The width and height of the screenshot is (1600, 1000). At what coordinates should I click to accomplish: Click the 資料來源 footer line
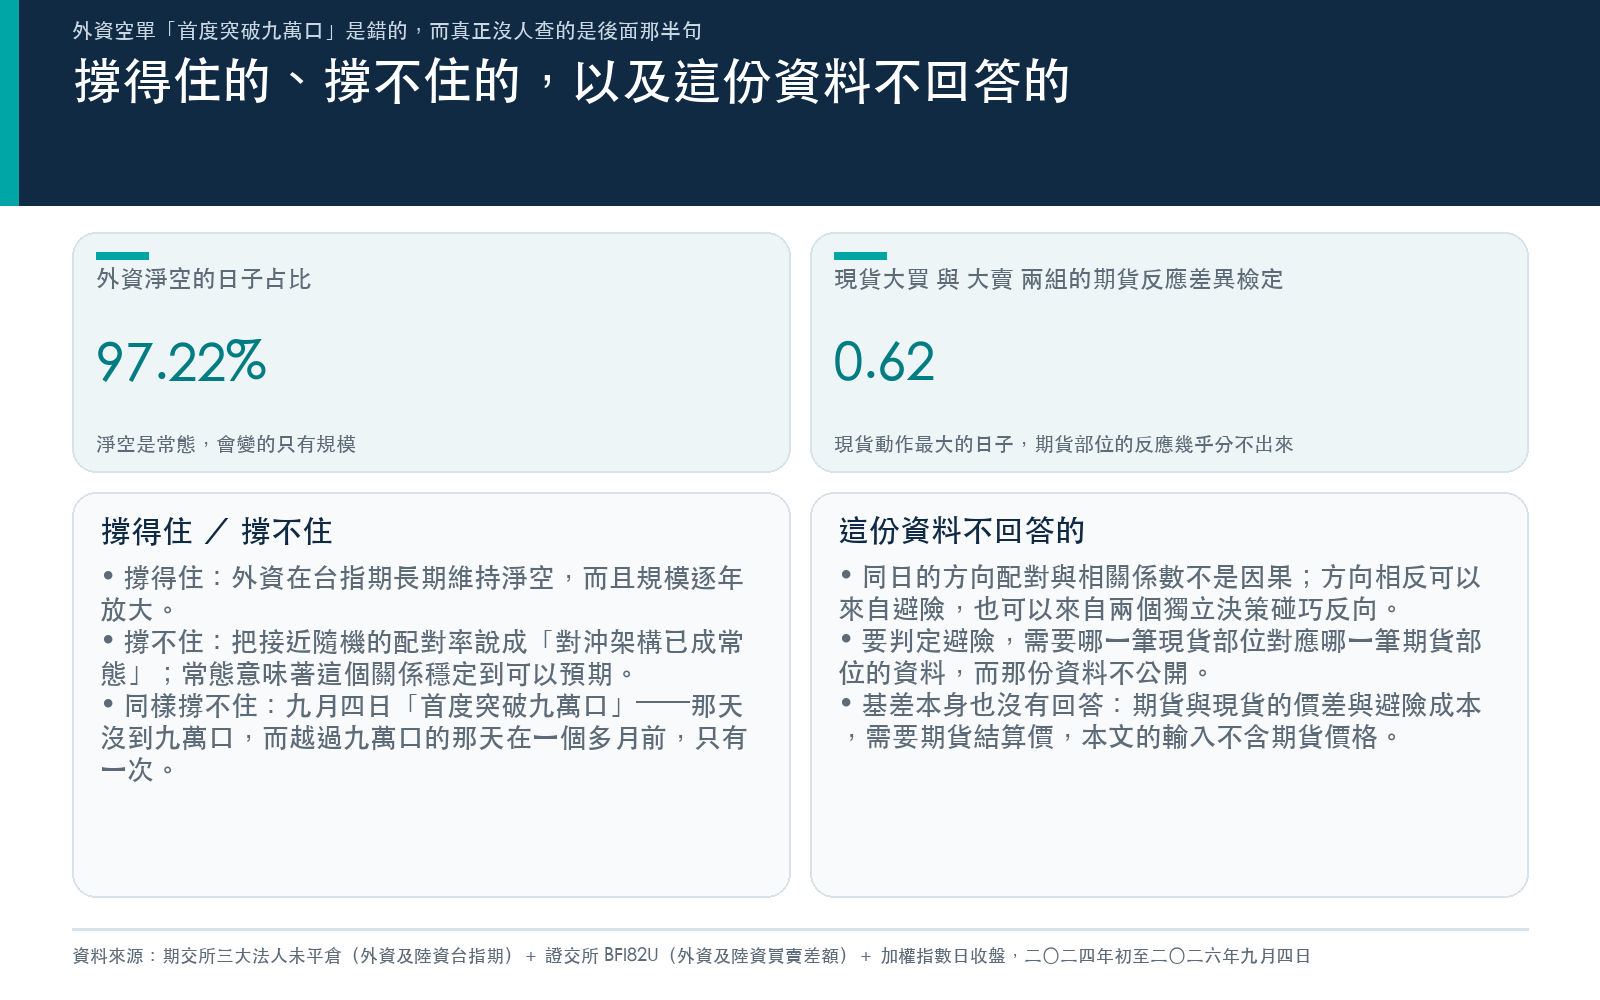pyautogui.click(x=692, y=956)
